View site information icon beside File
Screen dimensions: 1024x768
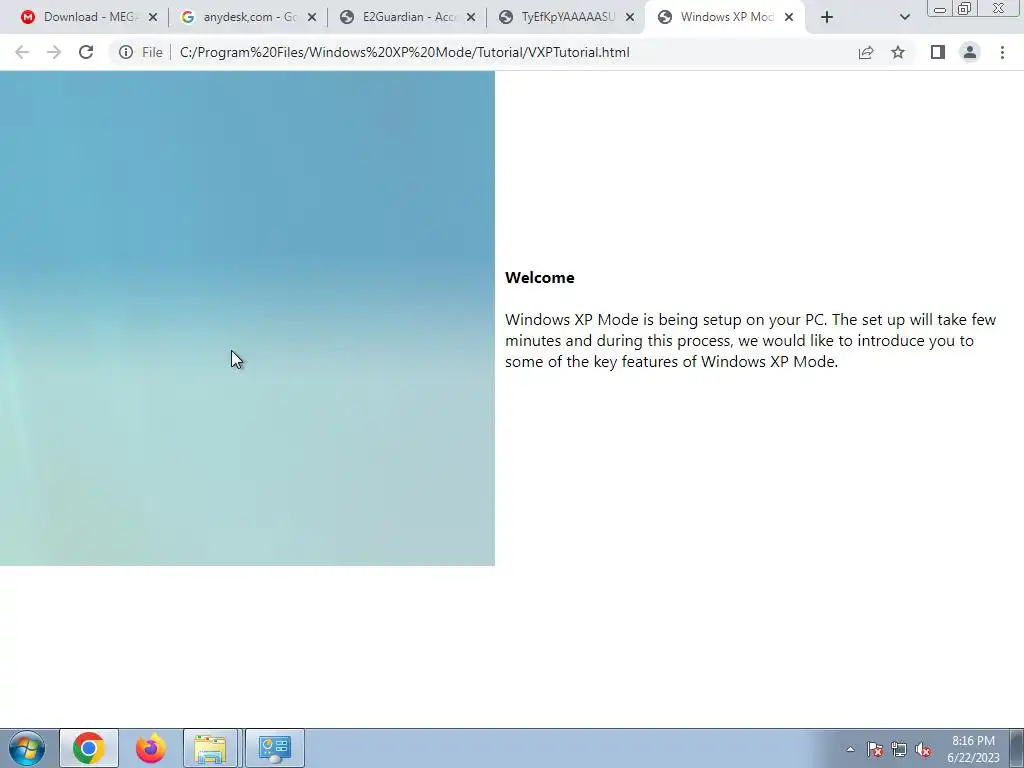point(125,52)
